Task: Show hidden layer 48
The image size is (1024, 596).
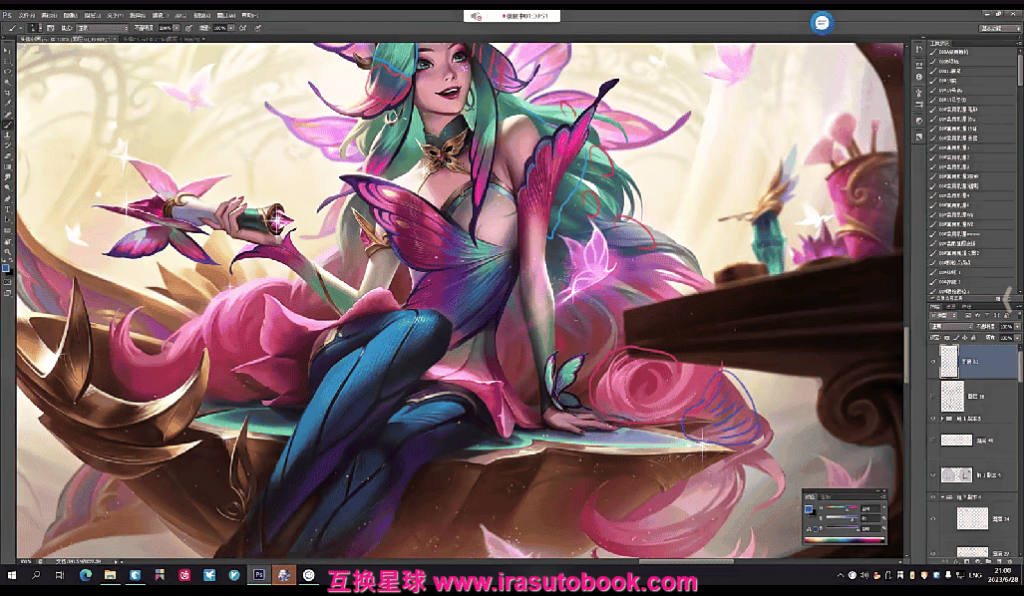Action: [933, 441]
